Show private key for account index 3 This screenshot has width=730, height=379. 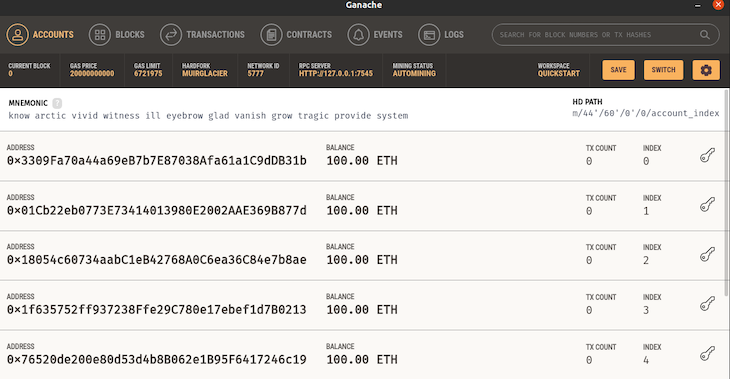(x=707, y=304)
